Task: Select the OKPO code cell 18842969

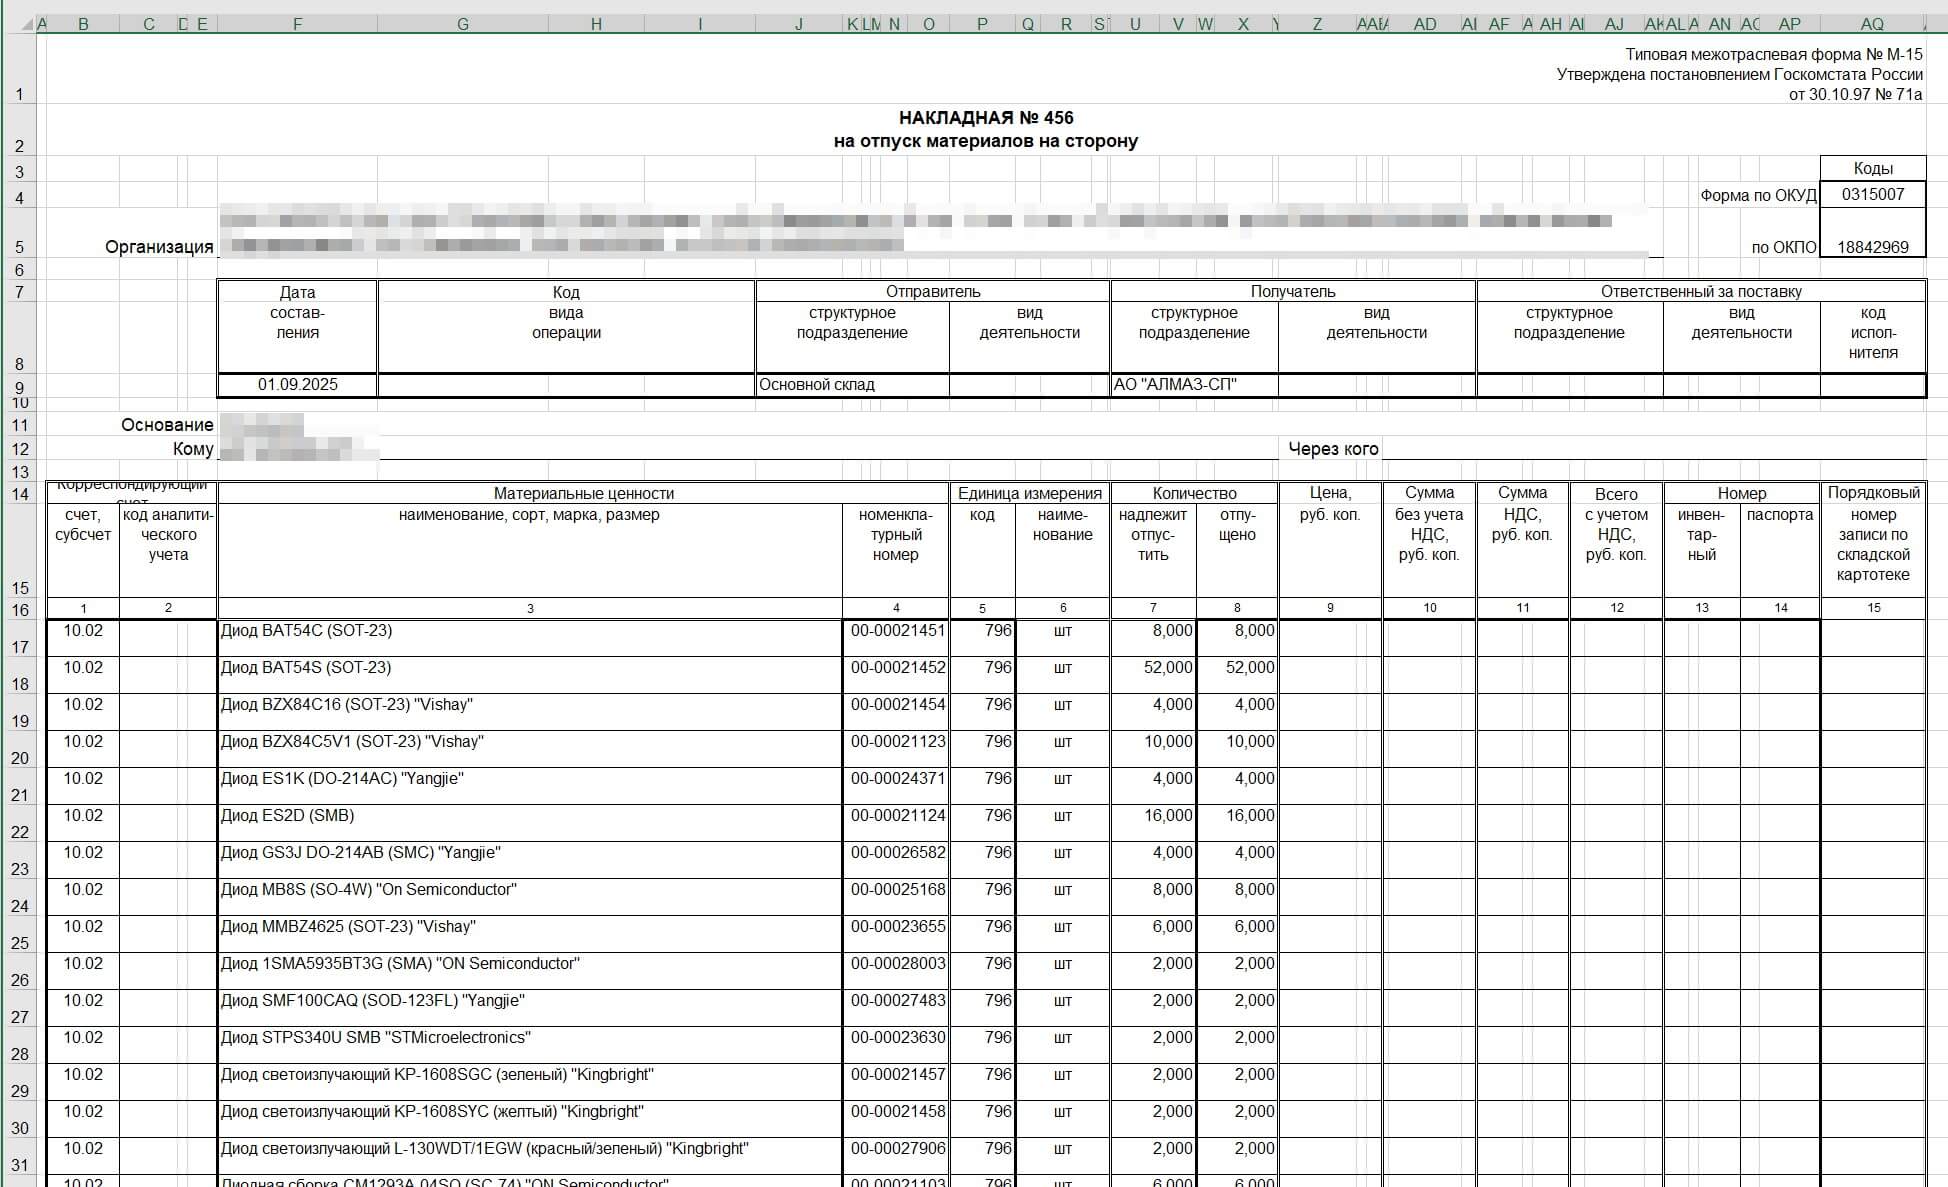Action: point(1872,247)
